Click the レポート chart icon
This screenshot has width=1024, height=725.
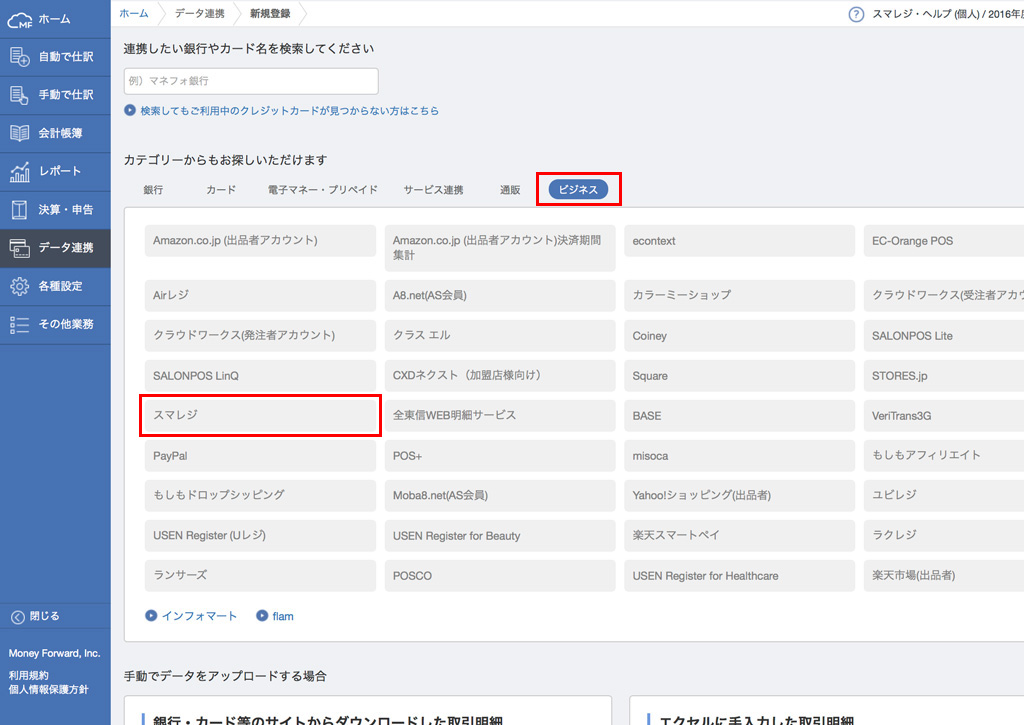point(20,172)
